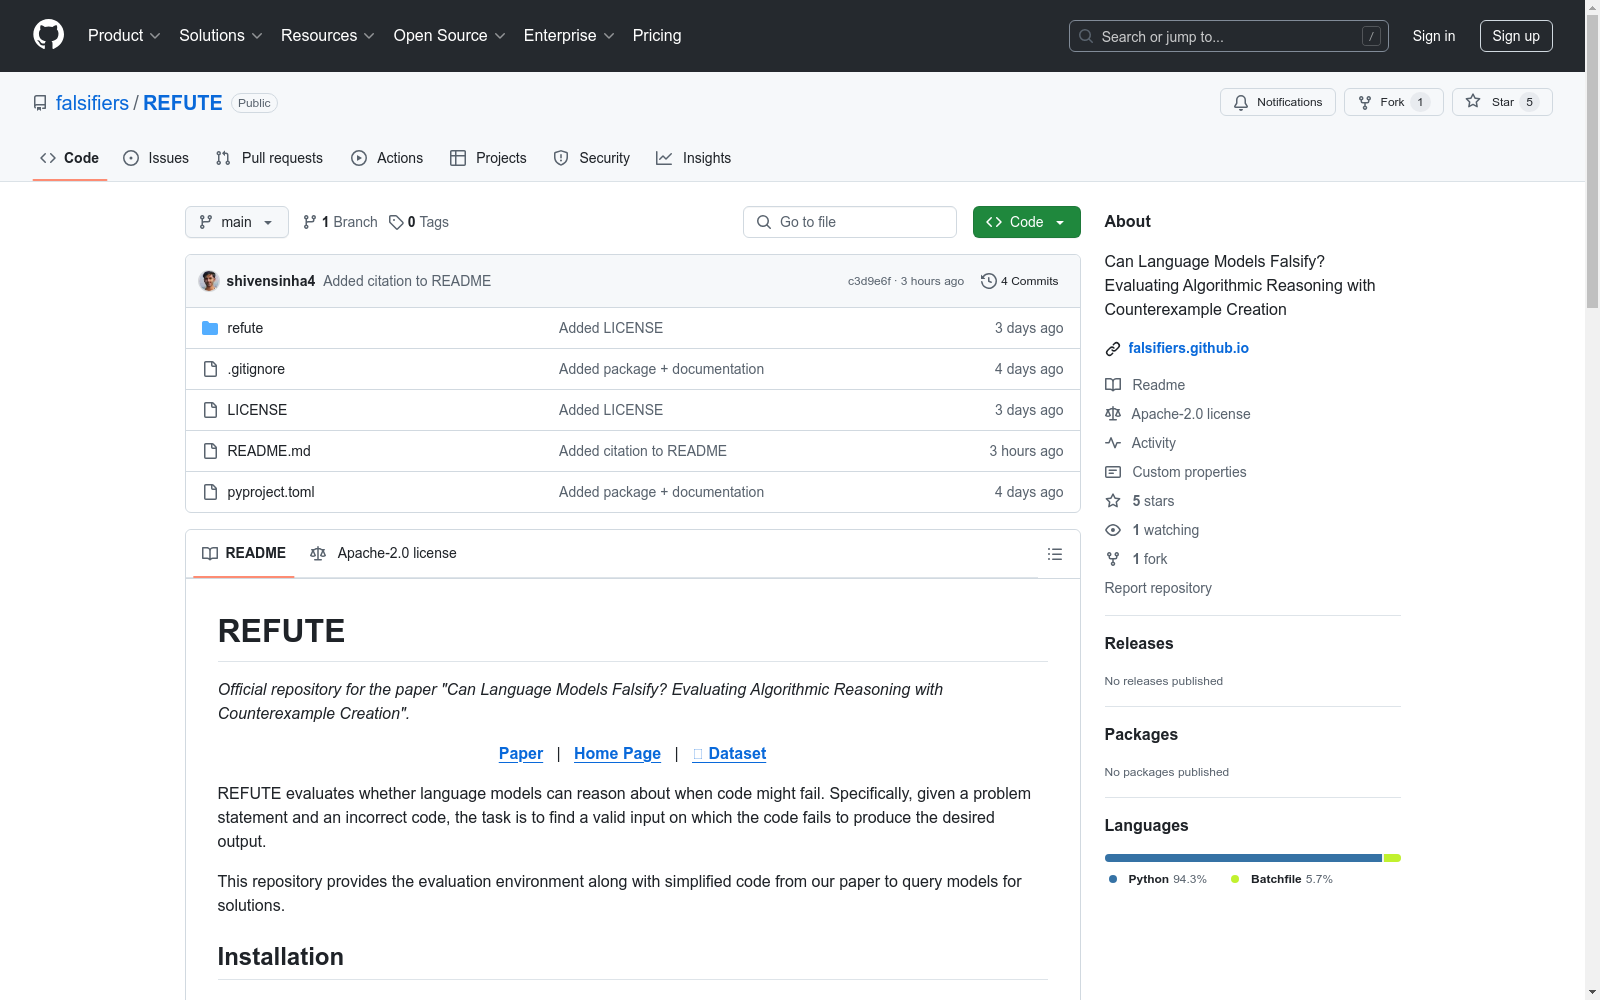The width and height of the screenshot is (1600, 1000).
Task: Click the Go to file input
Action: tap(850, 222)
